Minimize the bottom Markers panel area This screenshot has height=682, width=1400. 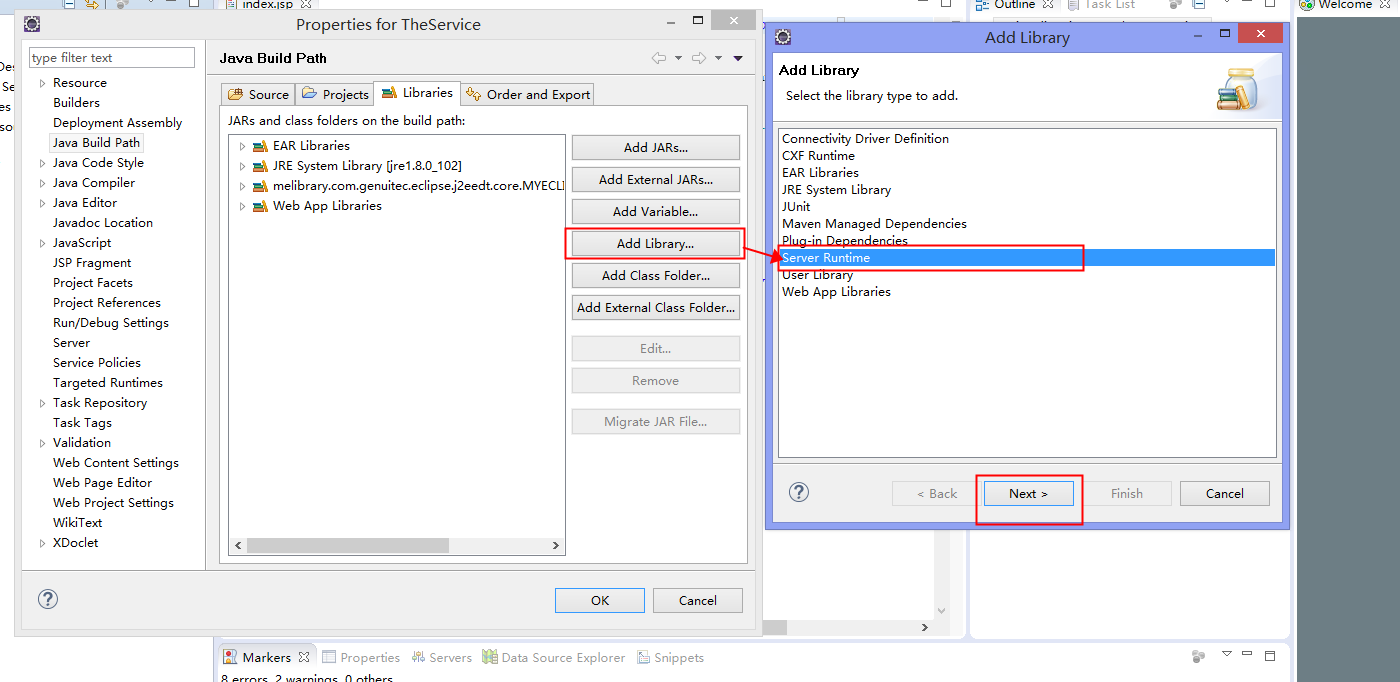click(1246, 655)
